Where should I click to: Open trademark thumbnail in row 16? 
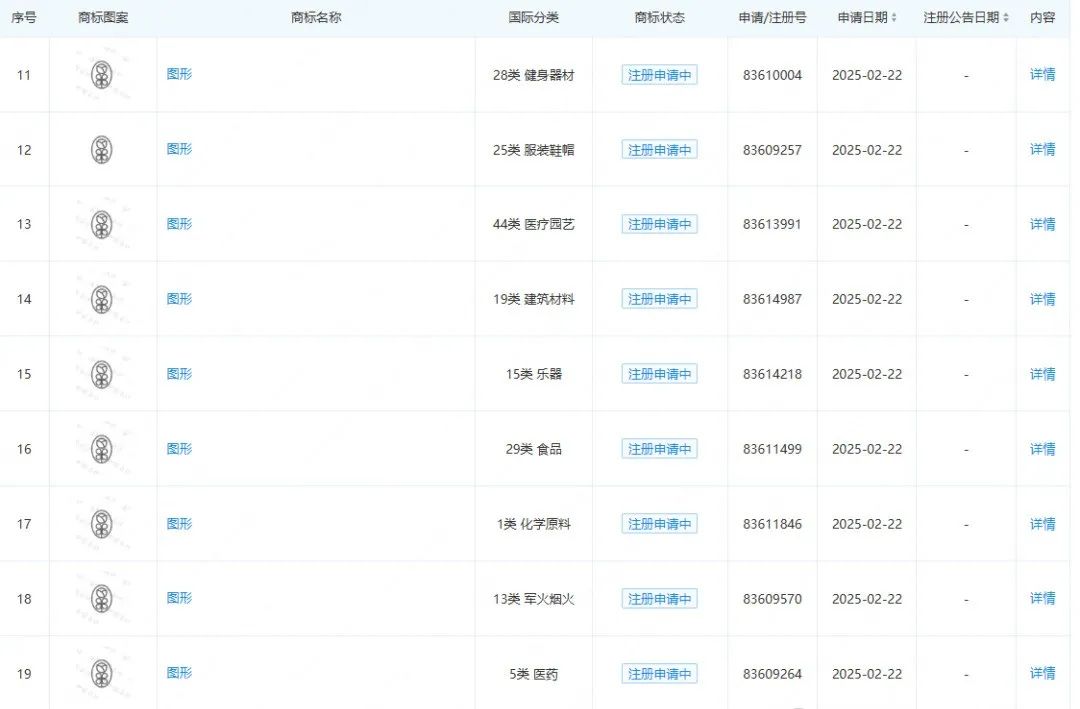coord(102,449)
